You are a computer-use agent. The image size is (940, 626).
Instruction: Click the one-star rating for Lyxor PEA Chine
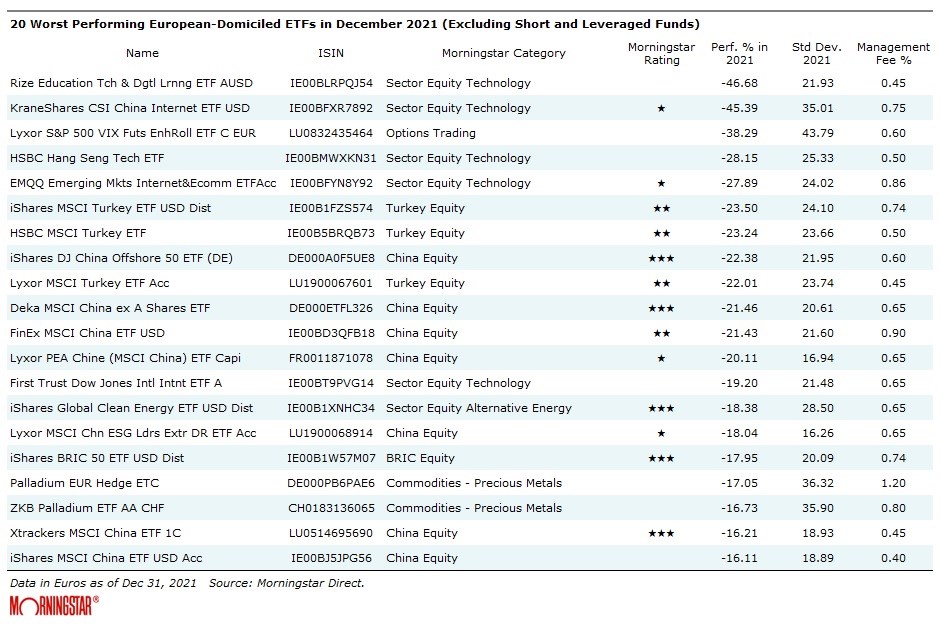click(661, 358)
